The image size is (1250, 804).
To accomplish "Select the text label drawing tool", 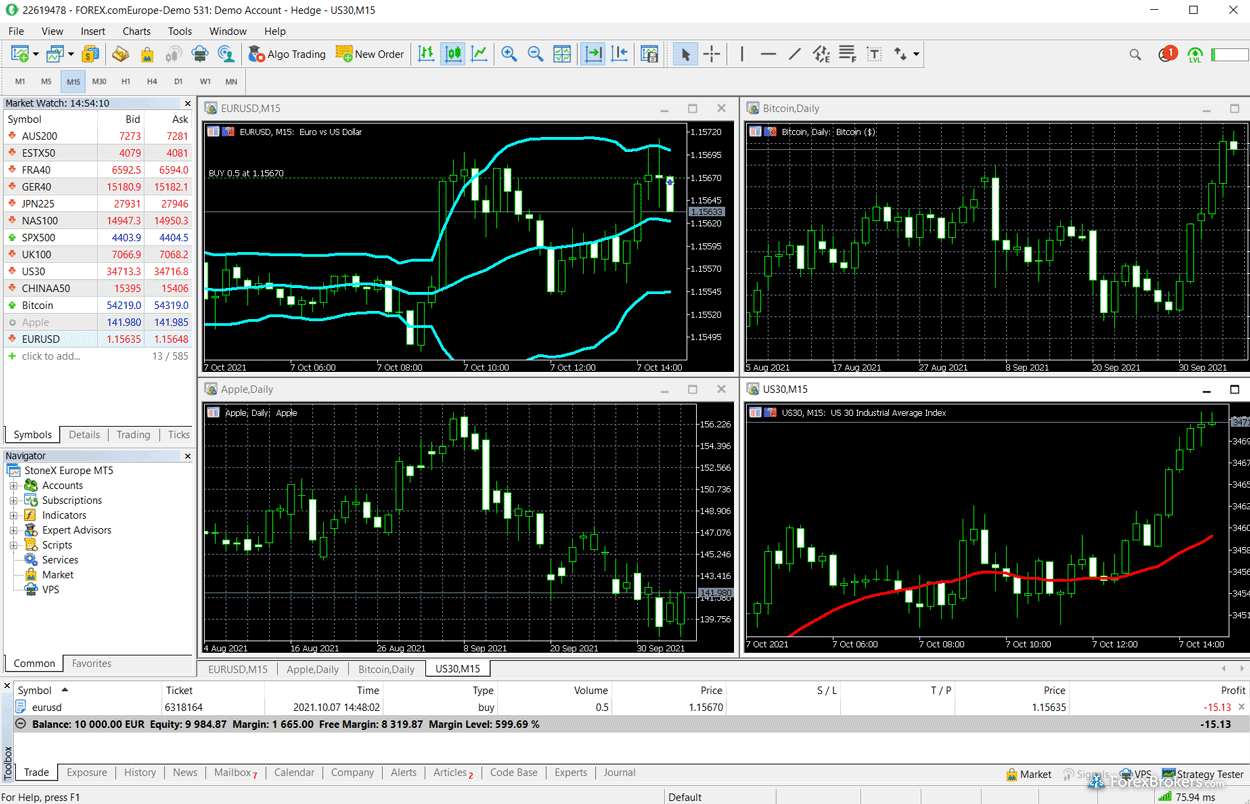I will (874, 54).
